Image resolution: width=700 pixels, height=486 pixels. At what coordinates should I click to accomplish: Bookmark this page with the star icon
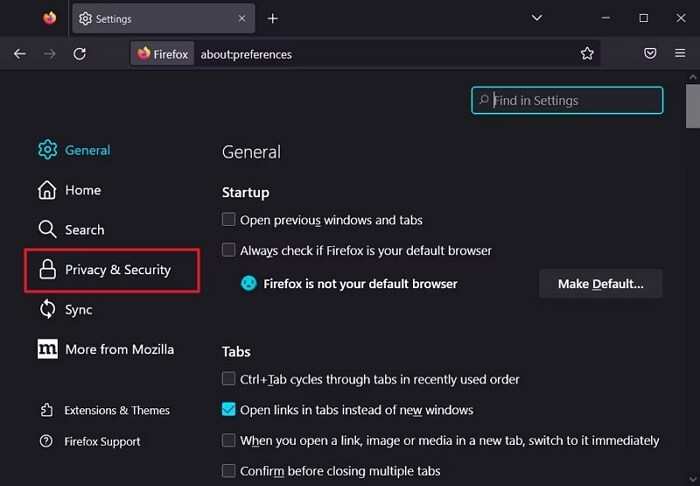(x=587, y=54)
